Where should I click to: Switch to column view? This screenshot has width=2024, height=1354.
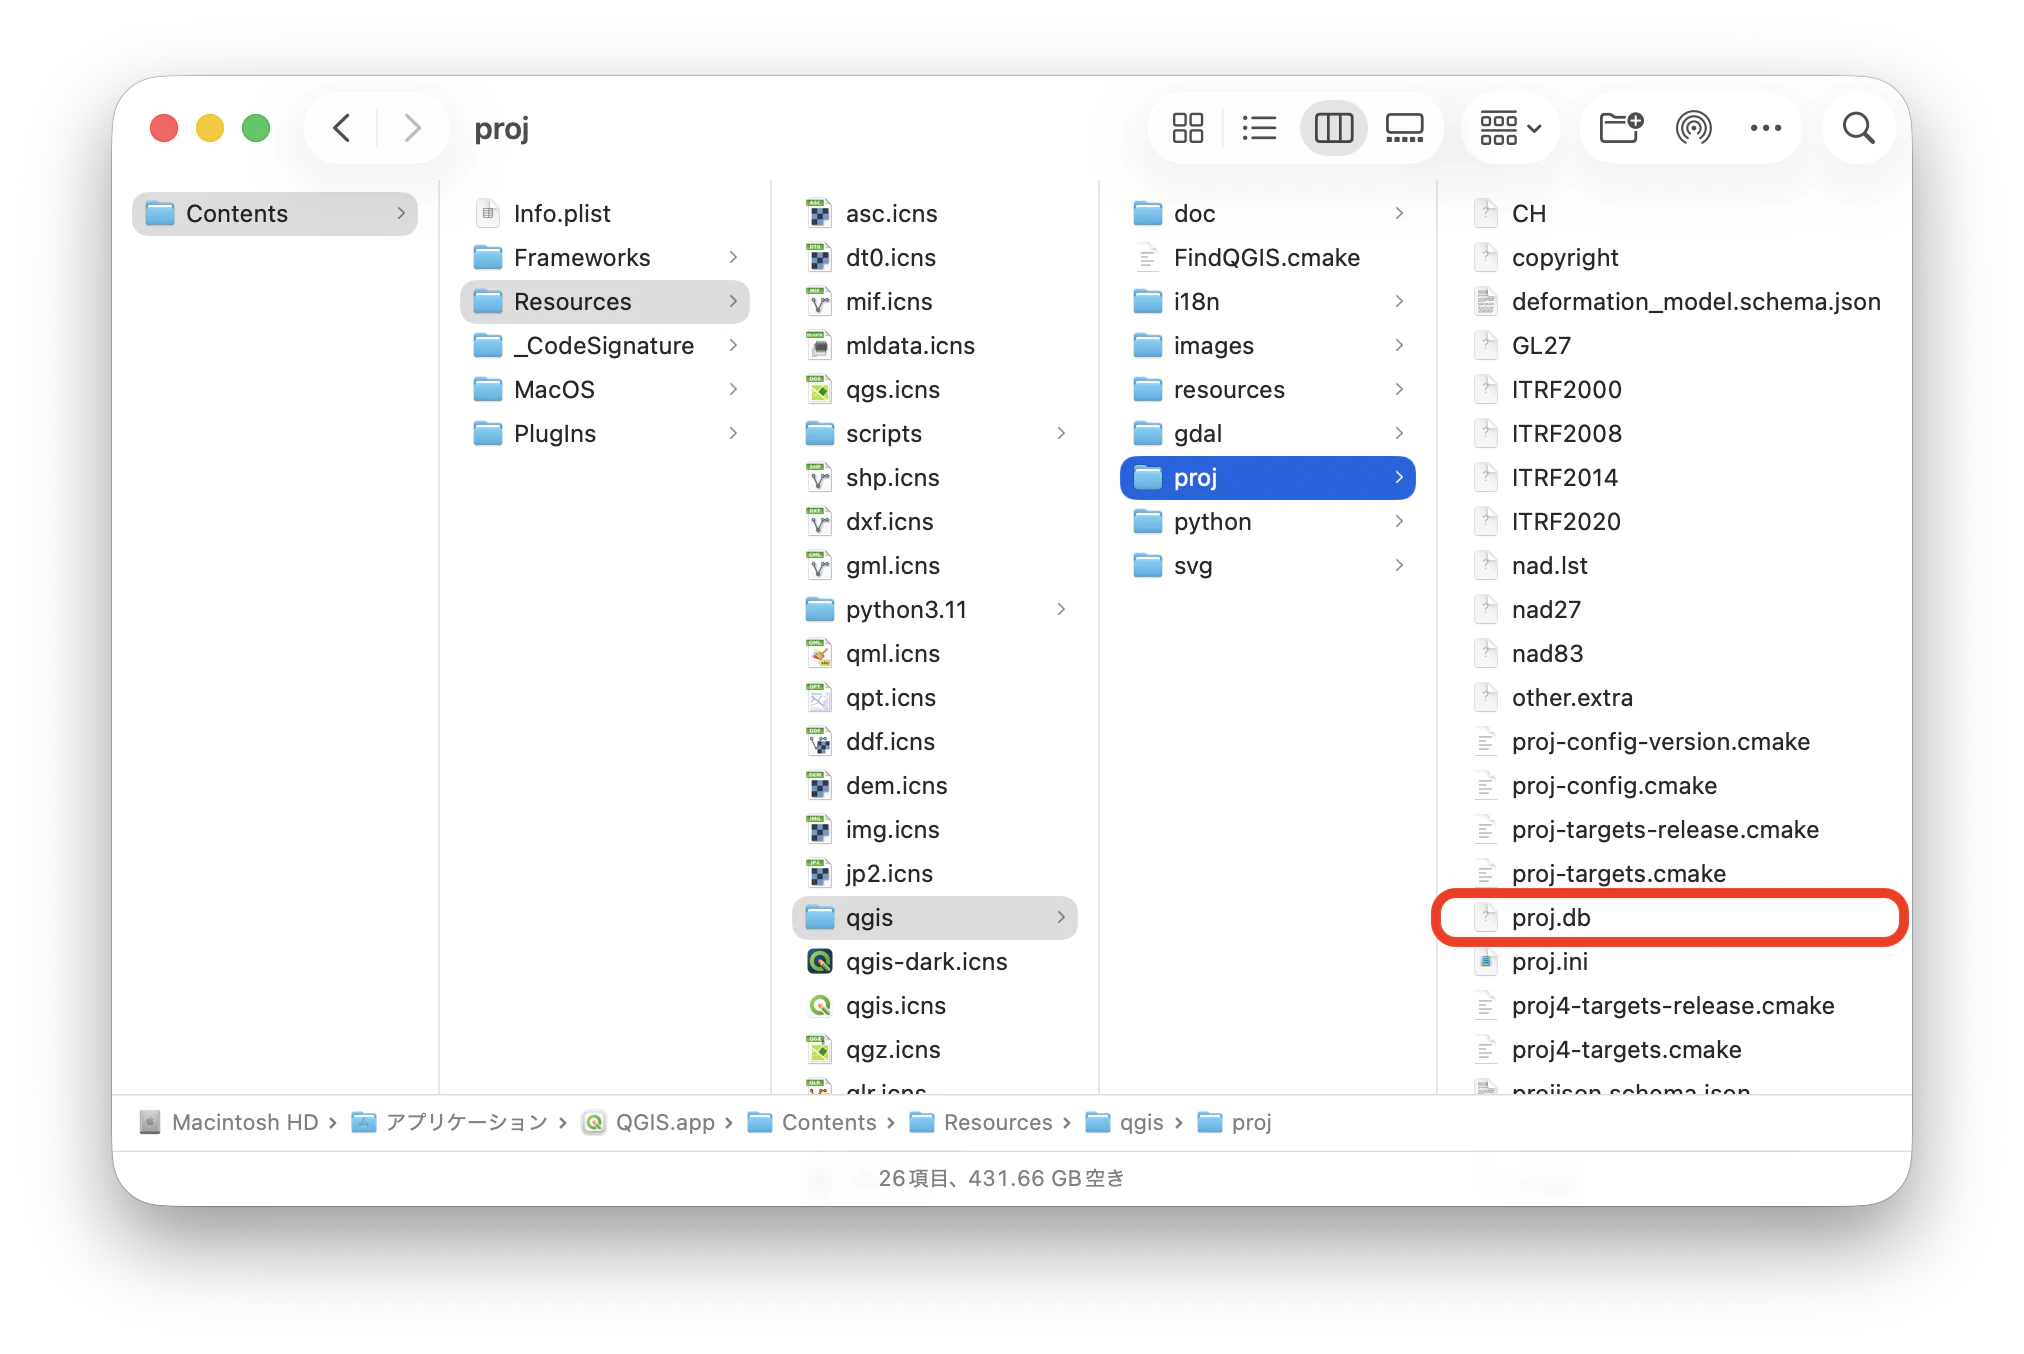coord(1333,128)
